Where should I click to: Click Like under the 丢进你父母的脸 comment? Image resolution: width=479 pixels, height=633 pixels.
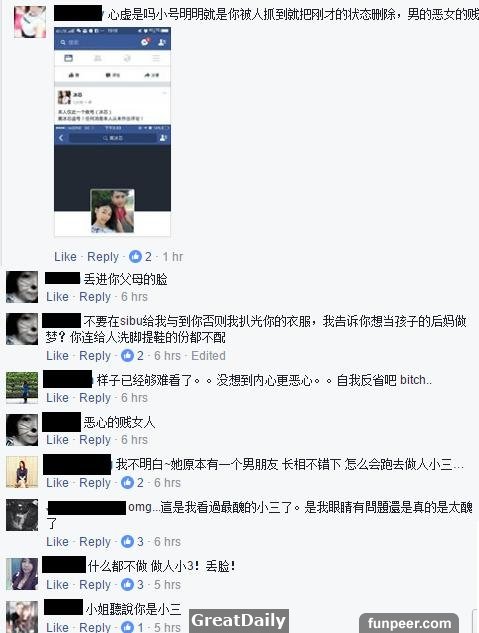pyautogui.click(x=57, y=297)
